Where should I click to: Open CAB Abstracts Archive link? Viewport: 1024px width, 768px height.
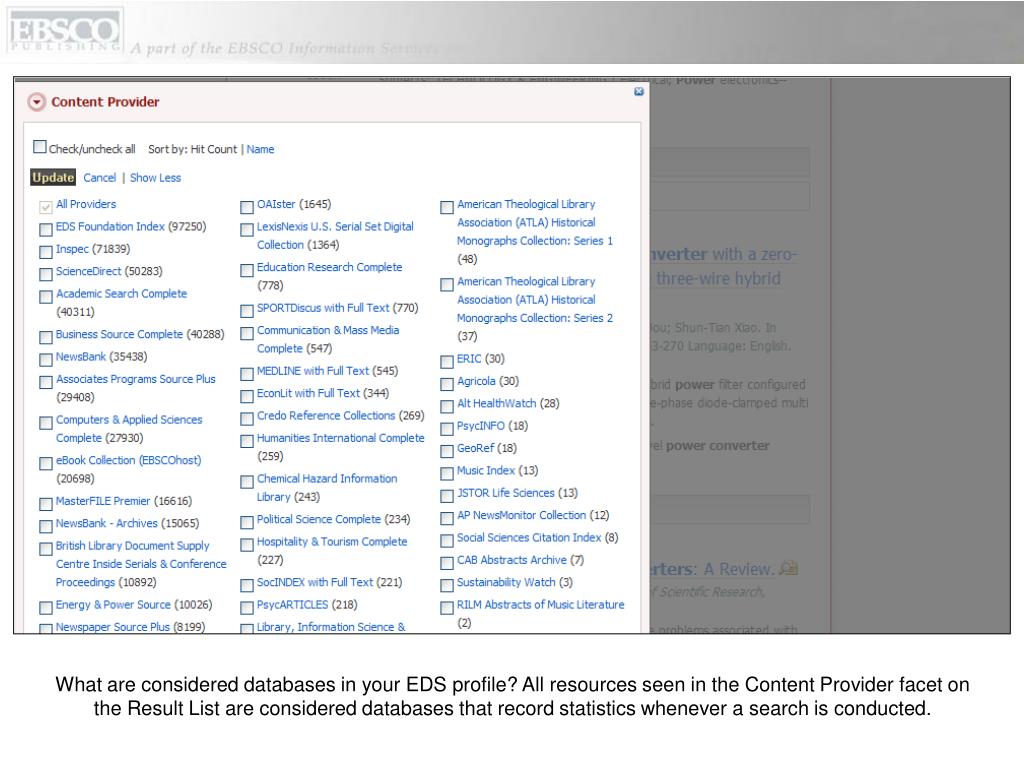pos(511,560)
